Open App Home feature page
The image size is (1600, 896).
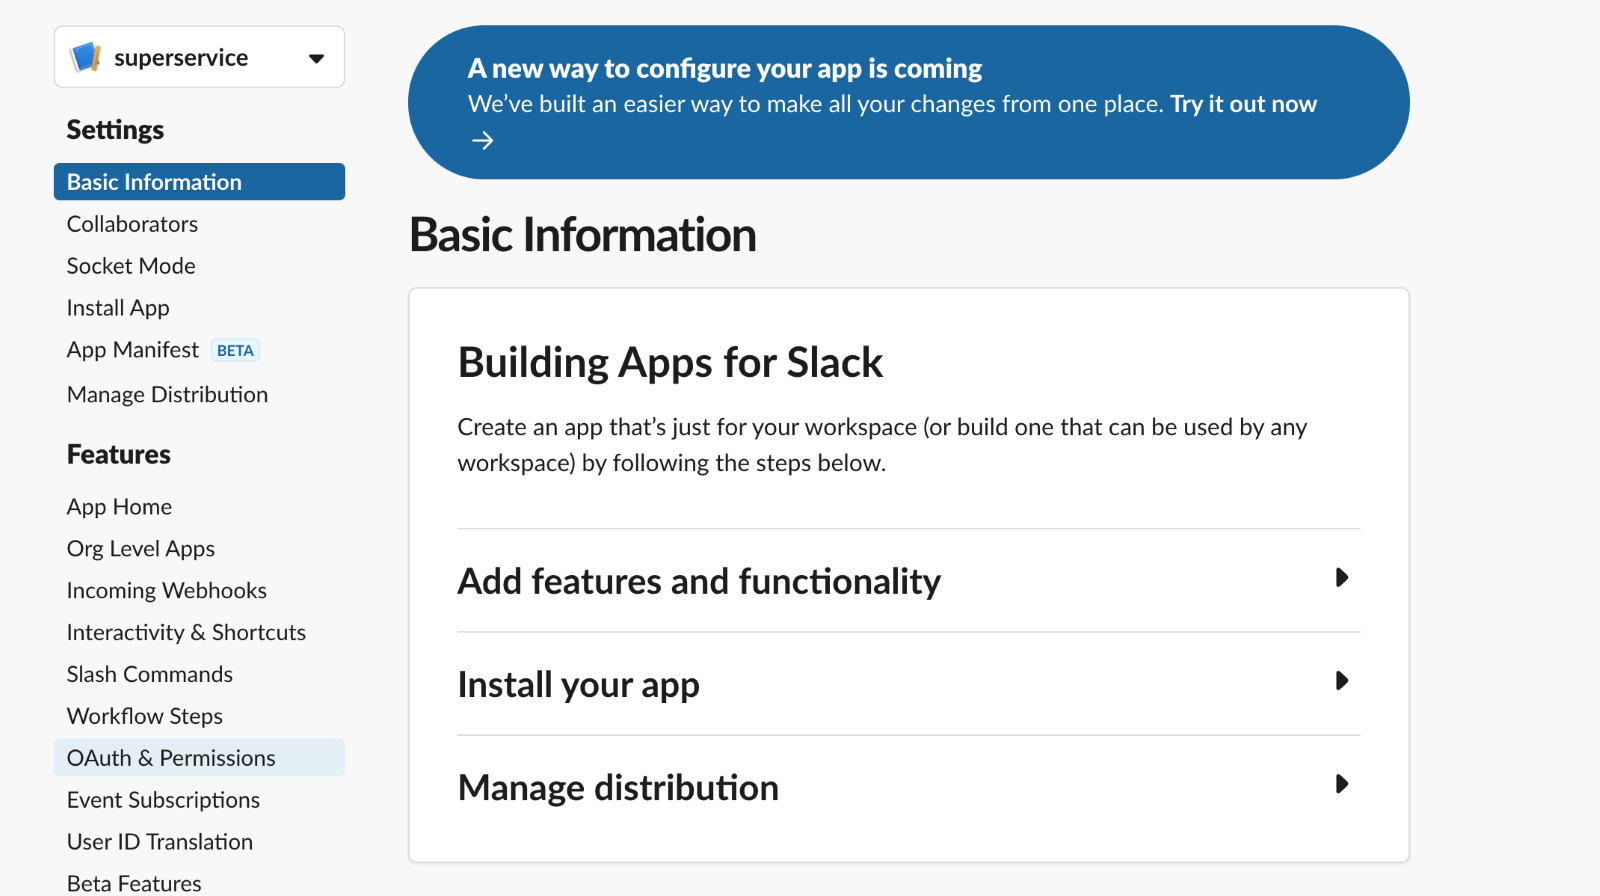click(x=119, y=507)
